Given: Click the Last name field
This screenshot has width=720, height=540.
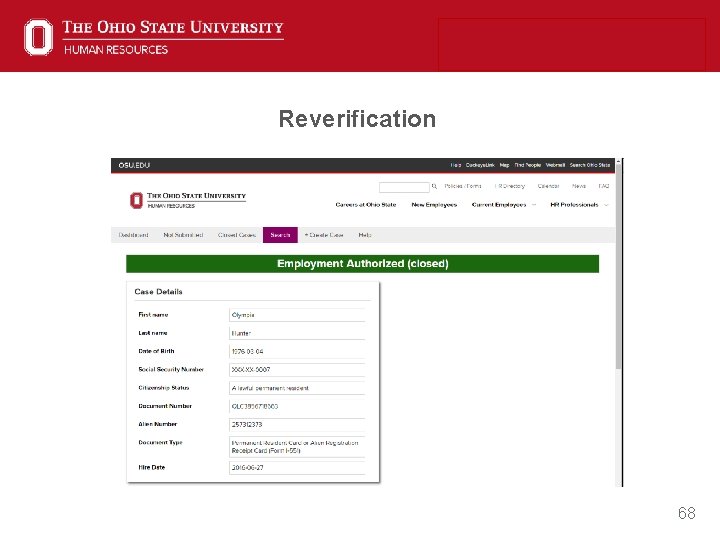Looking at the screenshot, I should tap(297, 333).
